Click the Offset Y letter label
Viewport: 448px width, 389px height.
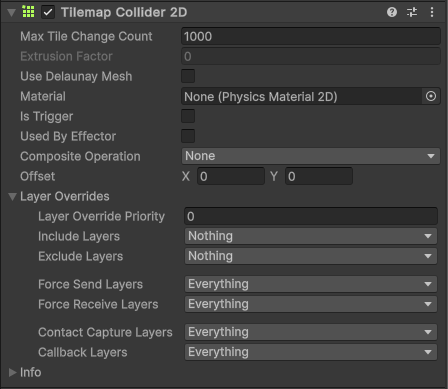(x=274, y=176)
